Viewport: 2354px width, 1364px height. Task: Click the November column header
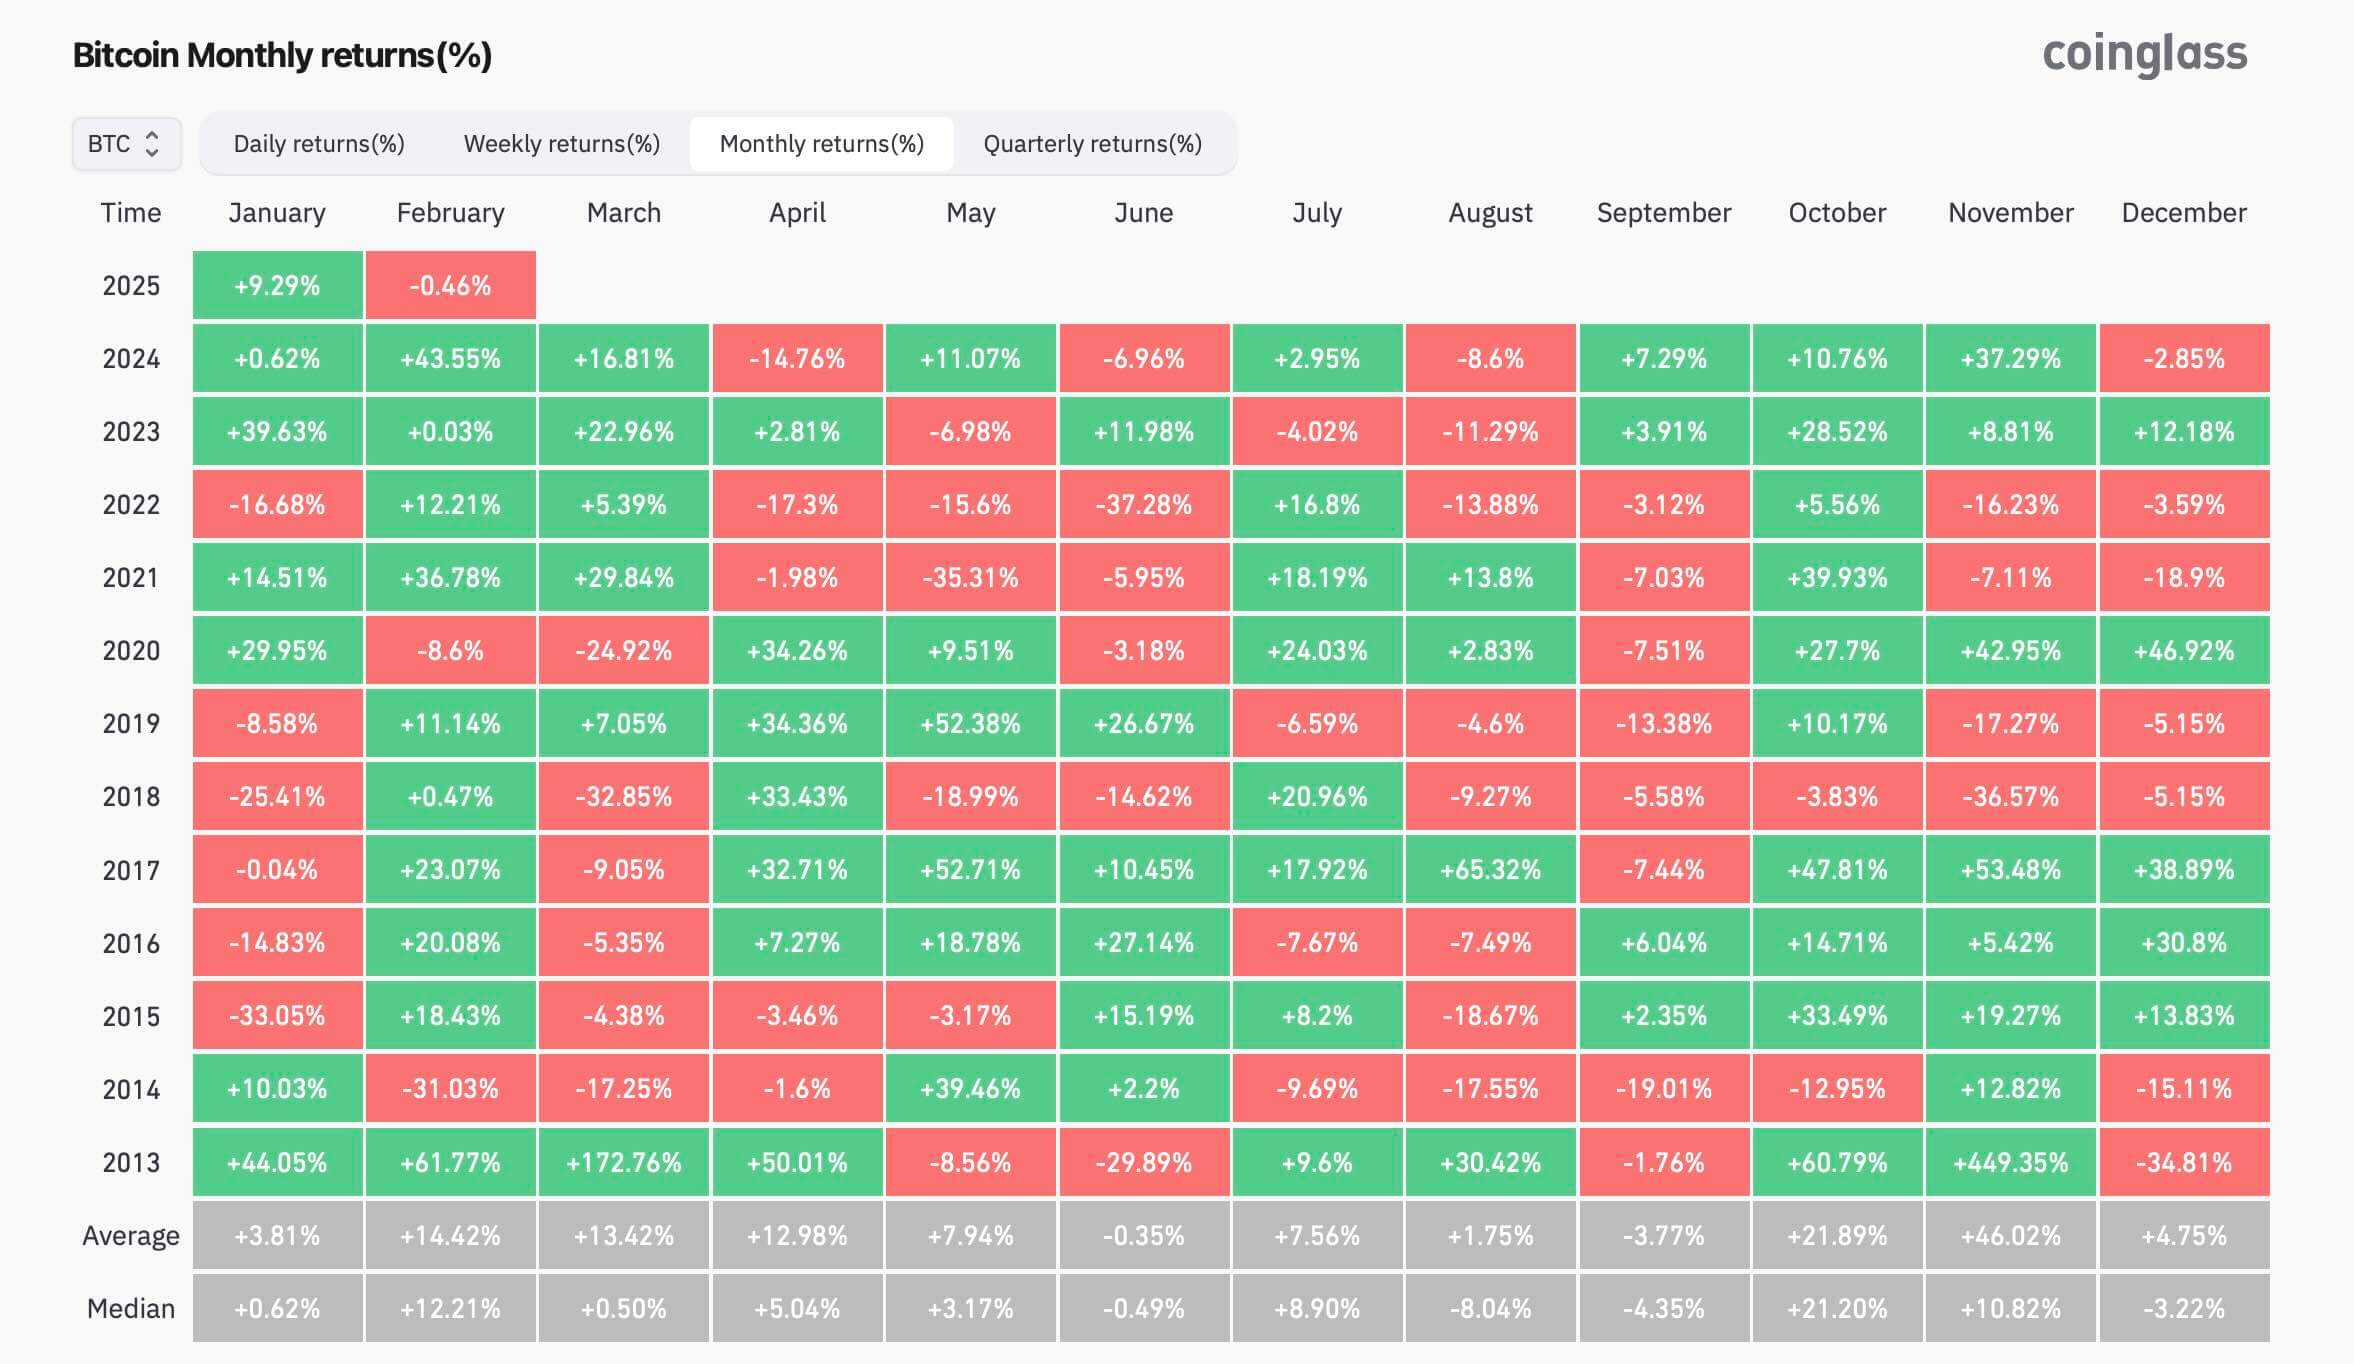click(2010, 213)
